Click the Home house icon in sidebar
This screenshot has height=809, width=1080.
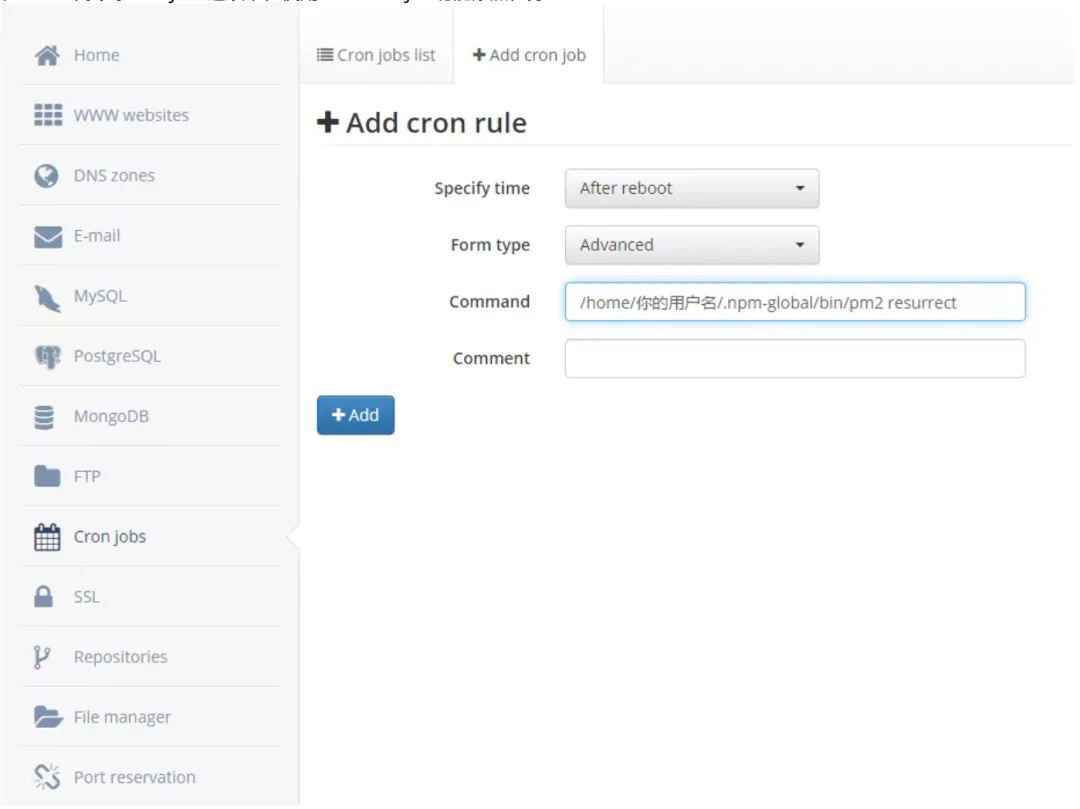(x=47, y=55)
